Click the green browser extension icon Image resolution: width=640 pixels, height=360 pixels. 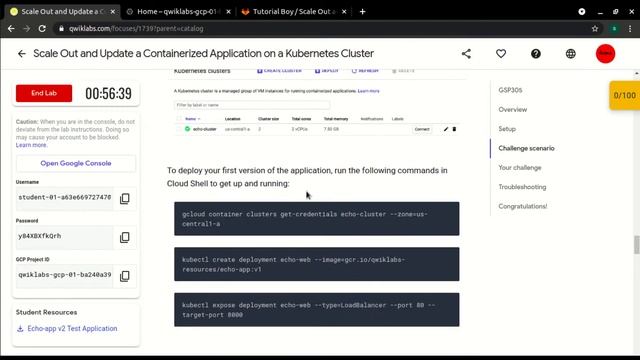click(x=614, y=29)
